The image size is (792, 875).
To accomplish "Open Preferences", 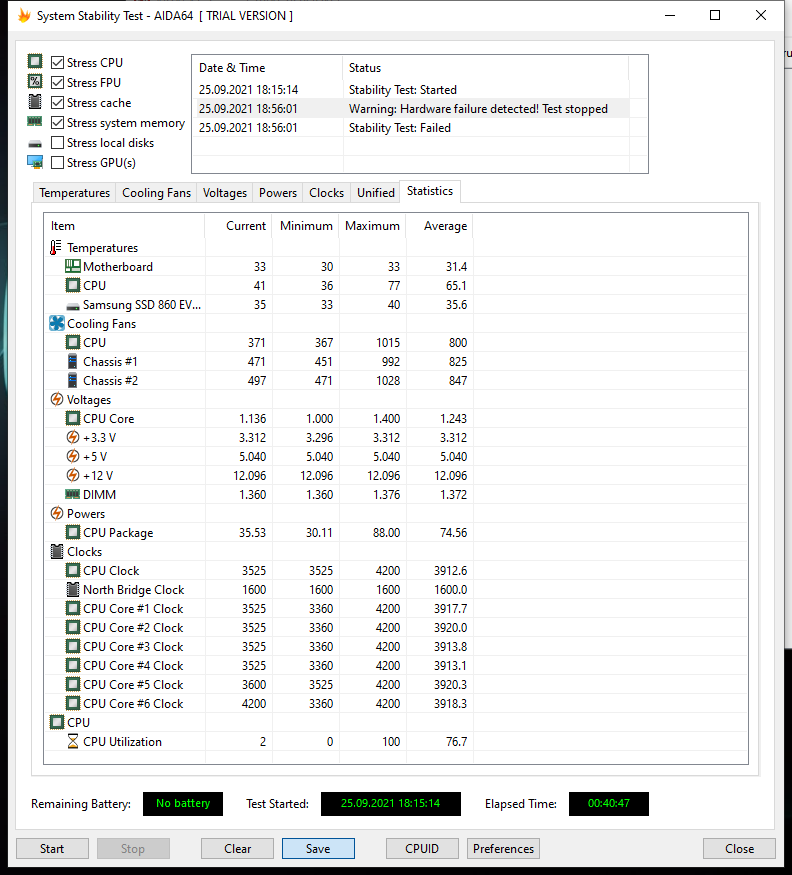I will coord(503,848).
